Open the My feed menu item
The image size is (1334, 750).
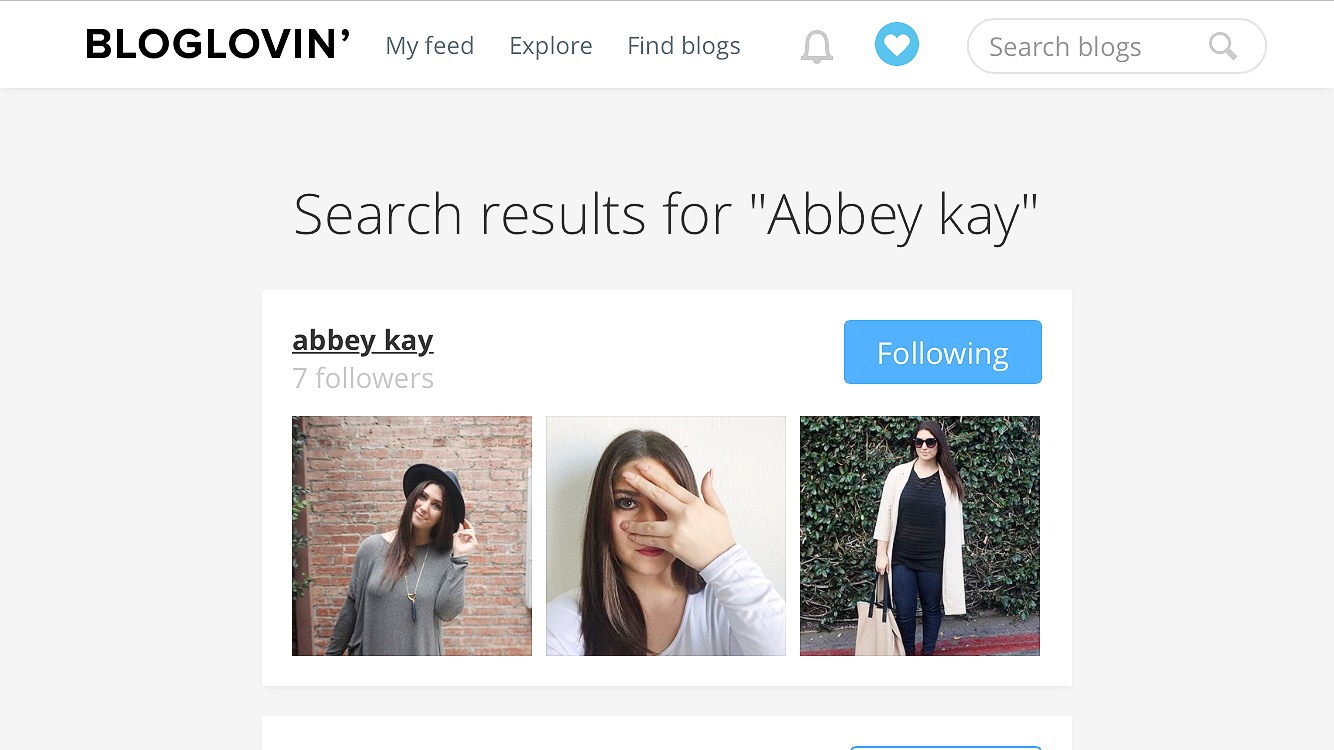[430, 46]
